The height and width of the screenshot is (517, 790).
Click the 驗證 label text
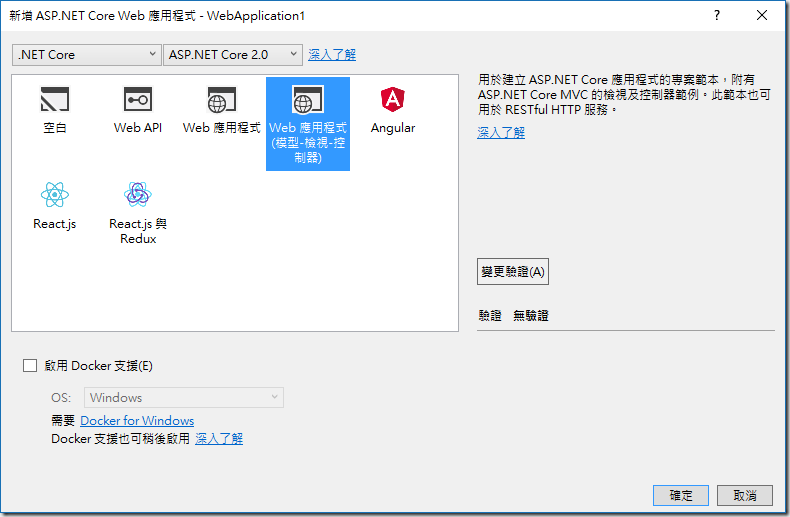tap(490, 315)
